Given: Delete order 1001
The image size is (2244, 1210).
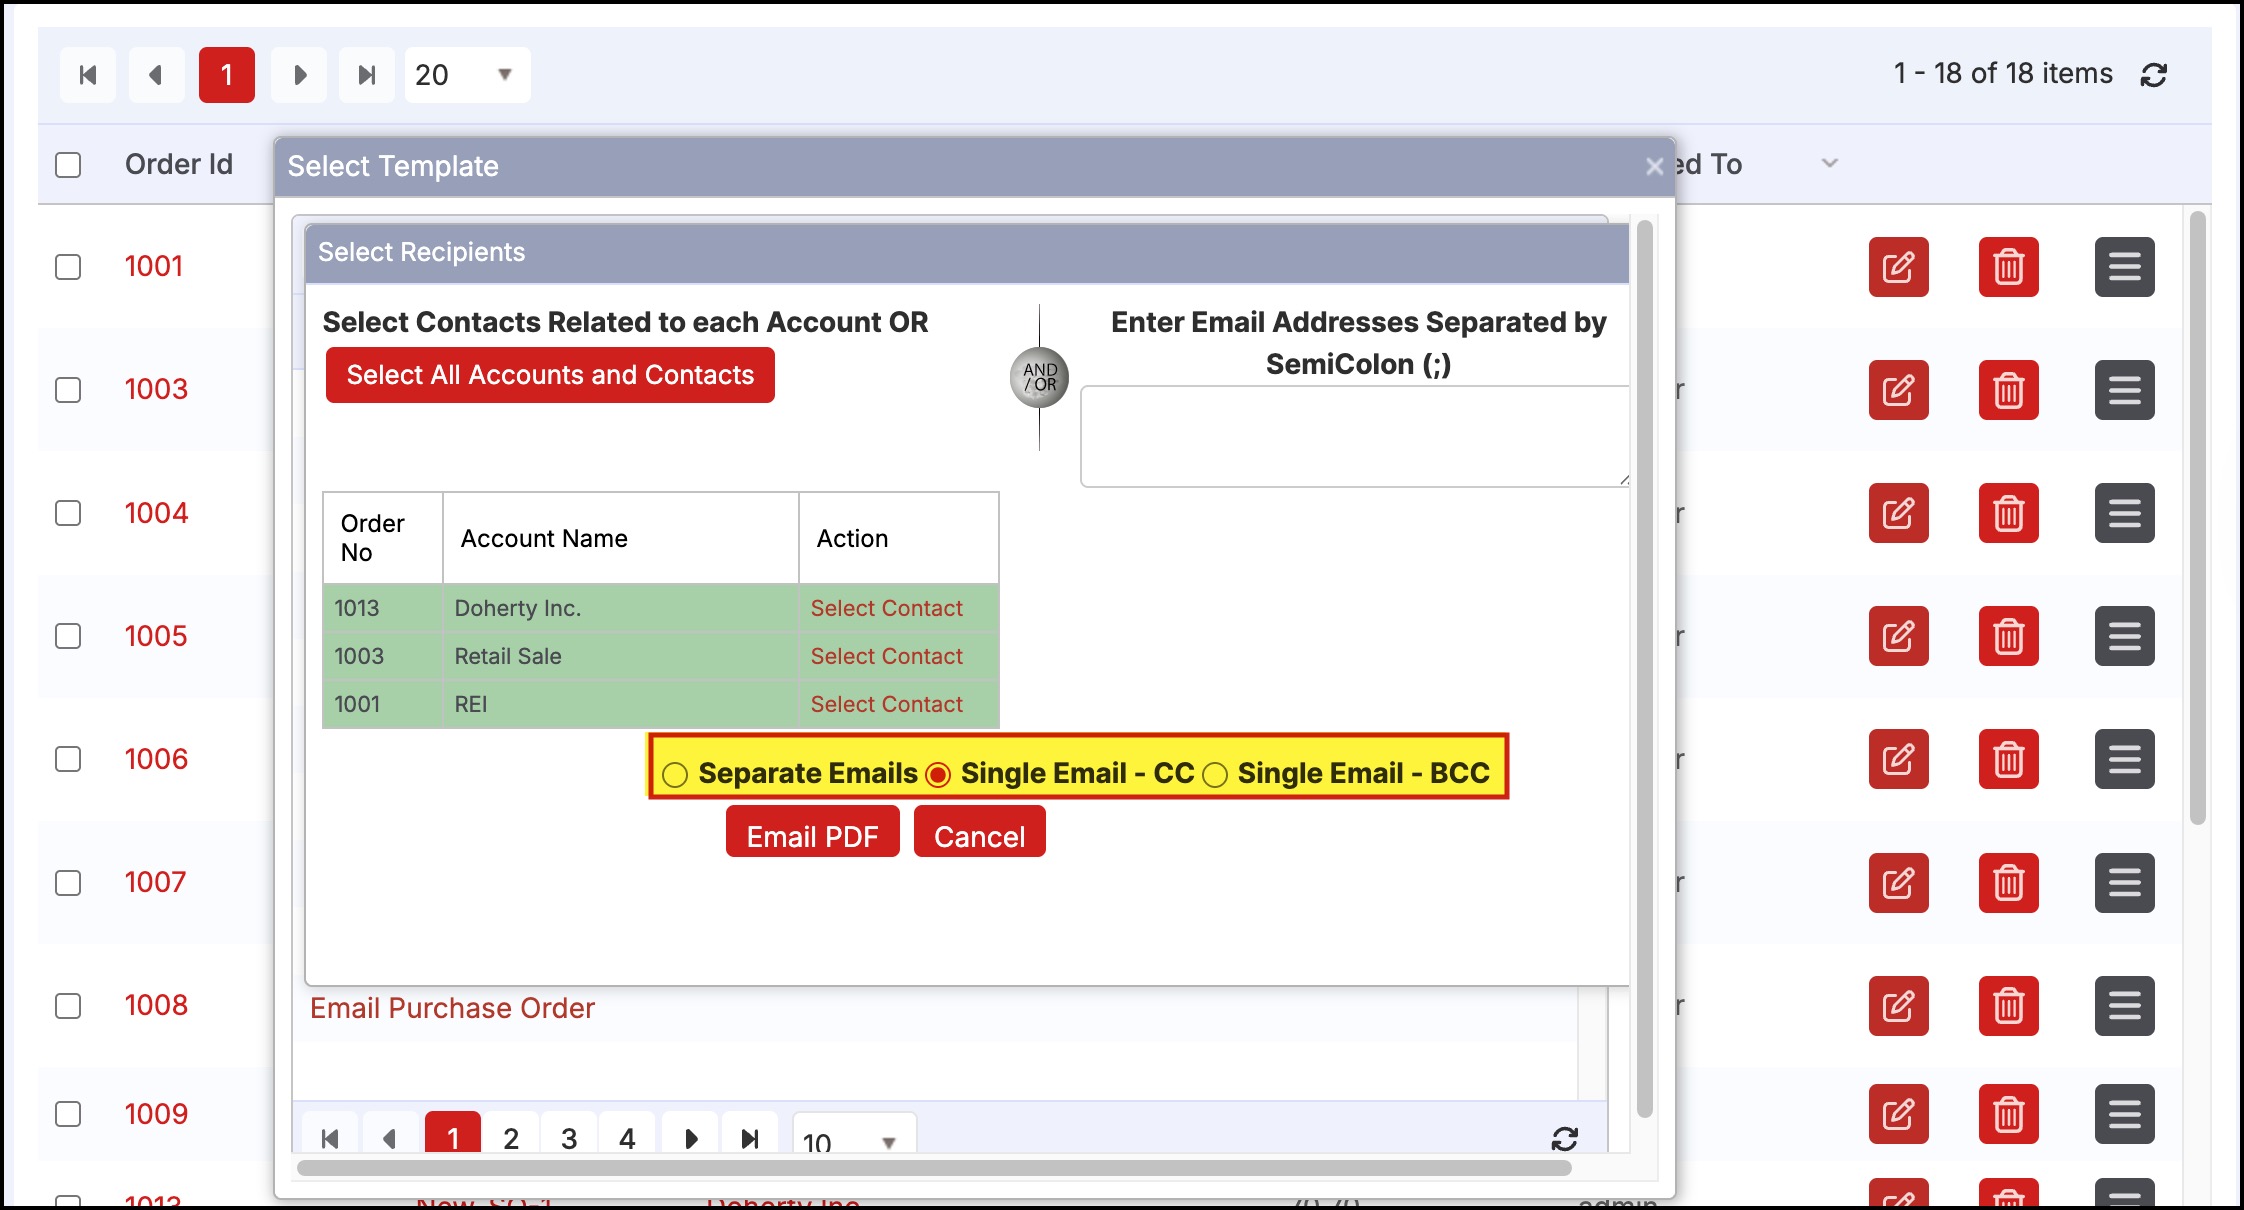Looking at the screenshot, I should tap(2008, 267).
